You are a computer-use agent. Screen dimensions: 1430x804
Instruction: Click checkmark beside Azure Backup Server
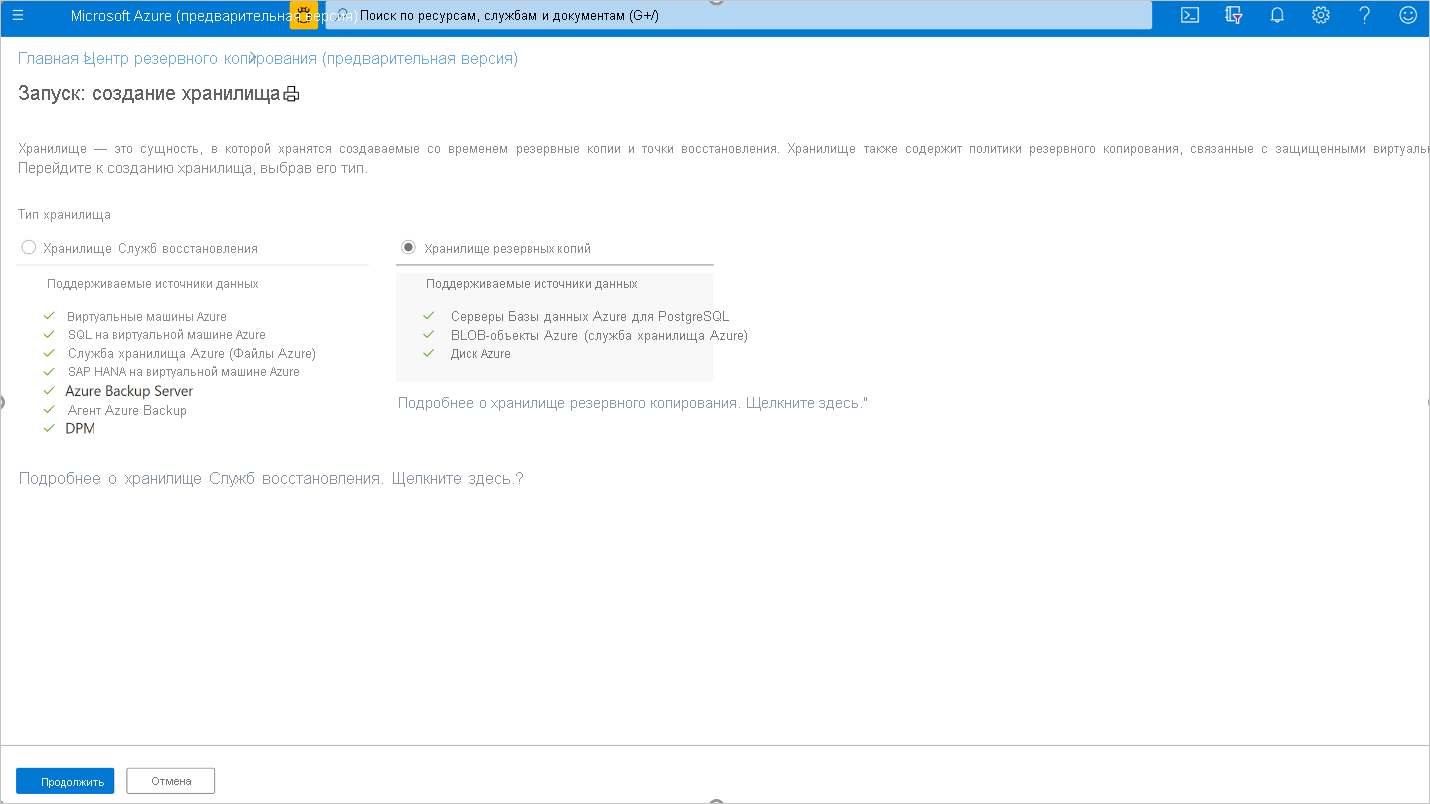coord(48,391)
